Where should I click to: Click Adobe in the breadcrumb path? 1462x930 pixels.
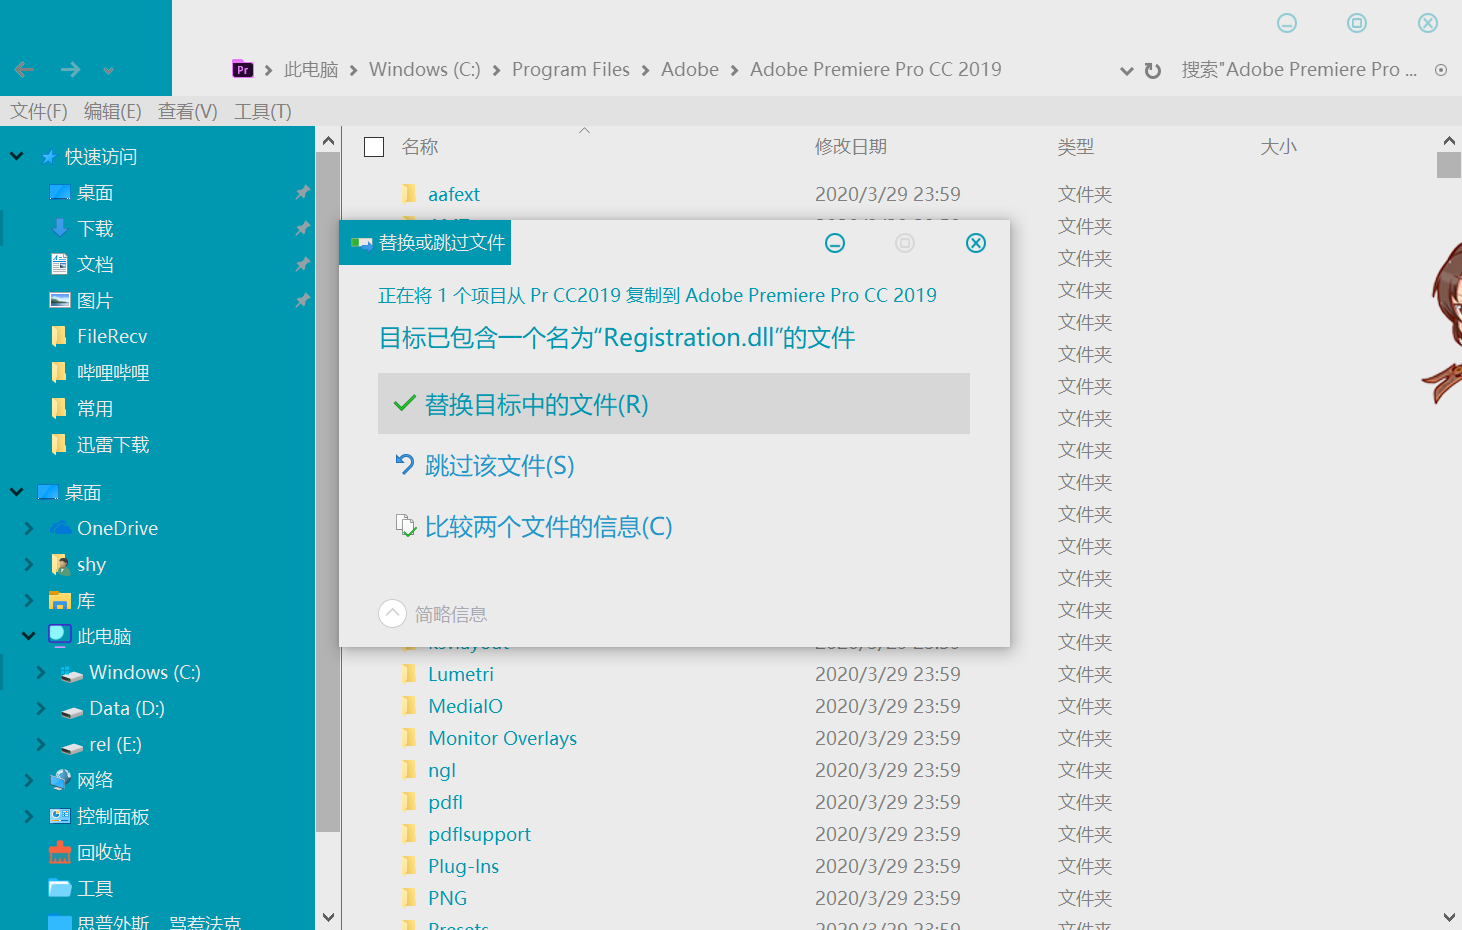690,69
